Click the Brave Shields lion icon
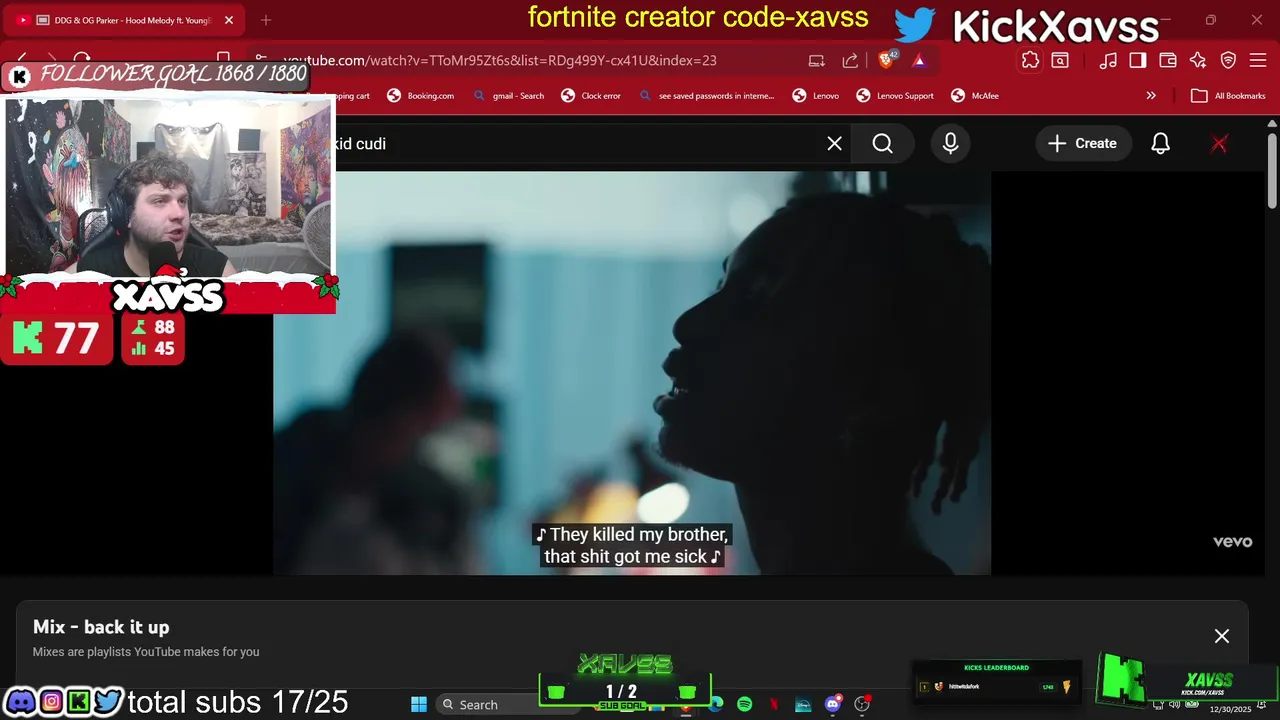 click(885, 60)
